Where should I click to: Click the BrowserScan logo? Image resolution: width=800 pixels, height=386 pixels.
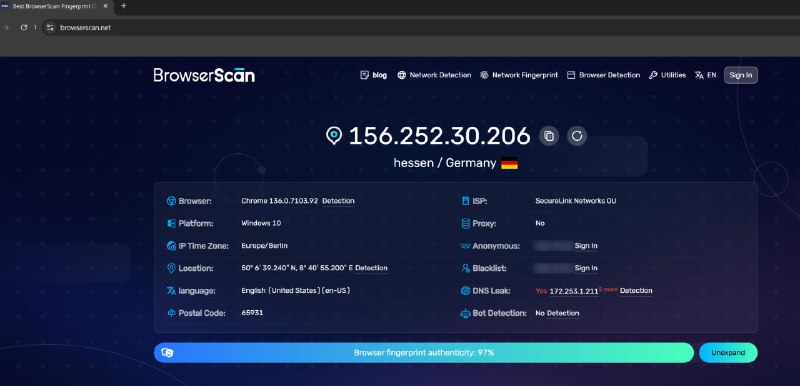pos(204,75)
